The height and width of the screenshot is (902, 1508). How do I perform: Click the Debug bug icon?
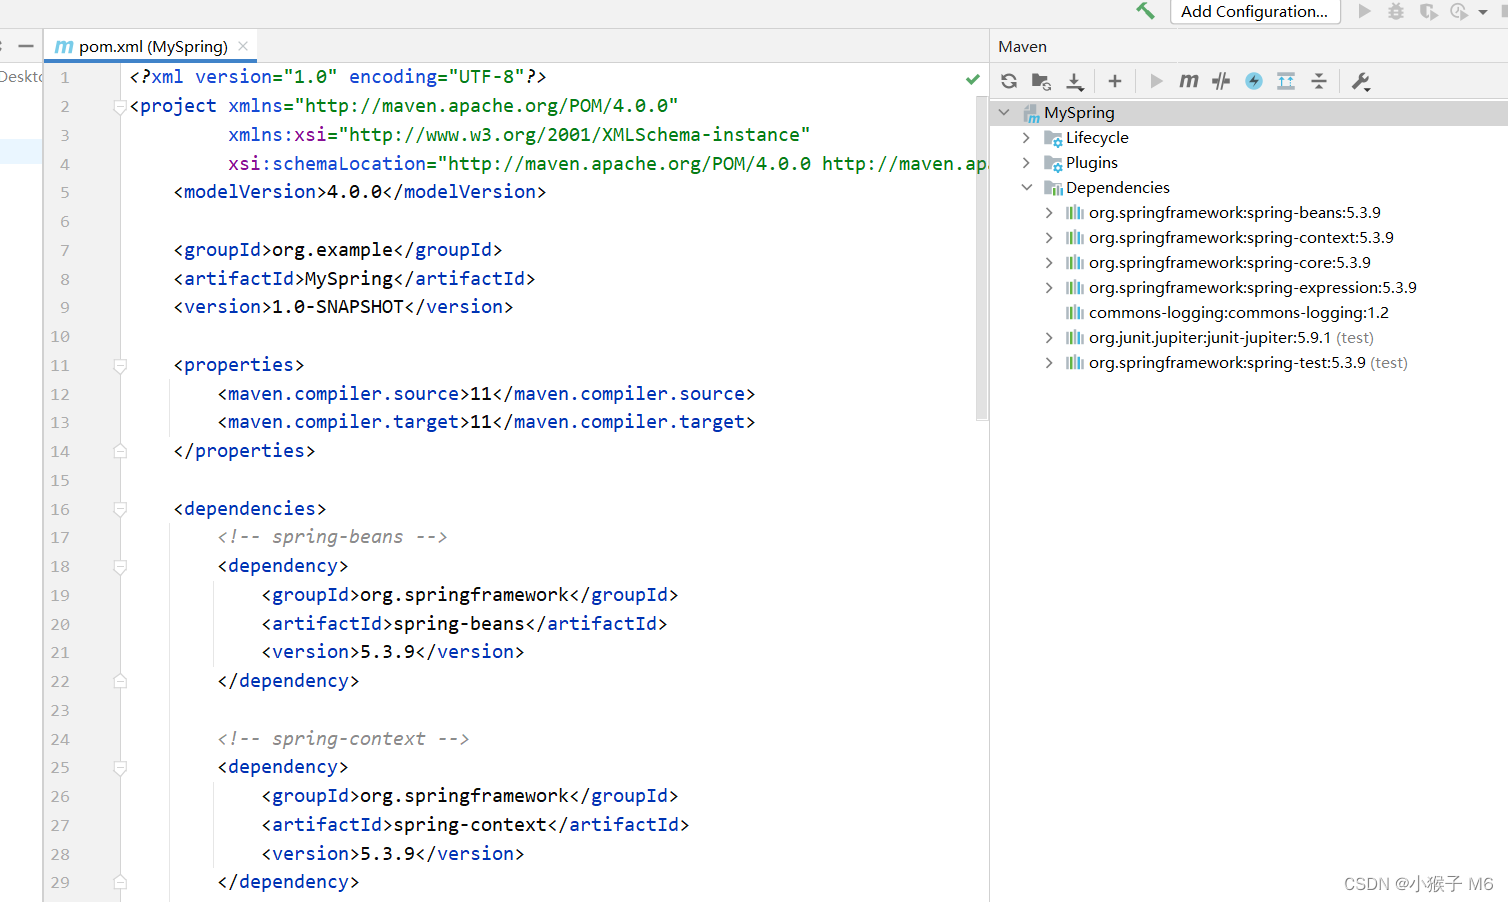[1396, 11]
